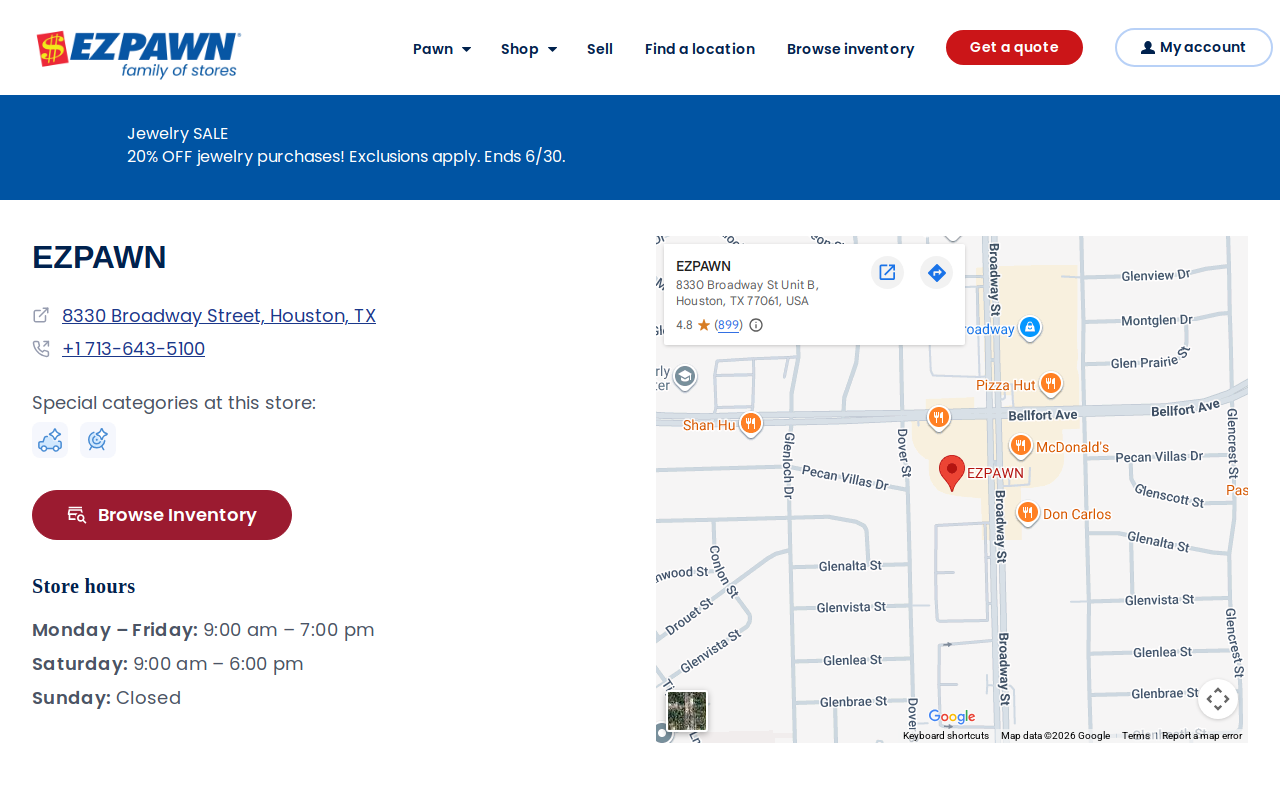1280x800 pixels.
Task: Select the Pizza Hut restaurant marker
Action: tap(1050, 384)
